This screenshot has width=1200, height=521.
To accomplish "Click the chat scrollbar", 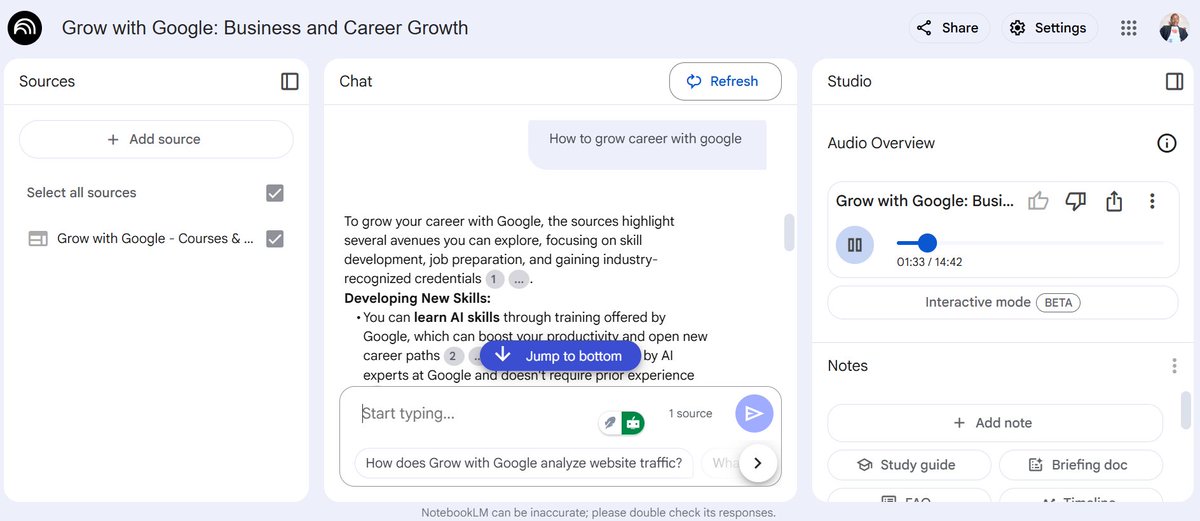I will [789, 232].
